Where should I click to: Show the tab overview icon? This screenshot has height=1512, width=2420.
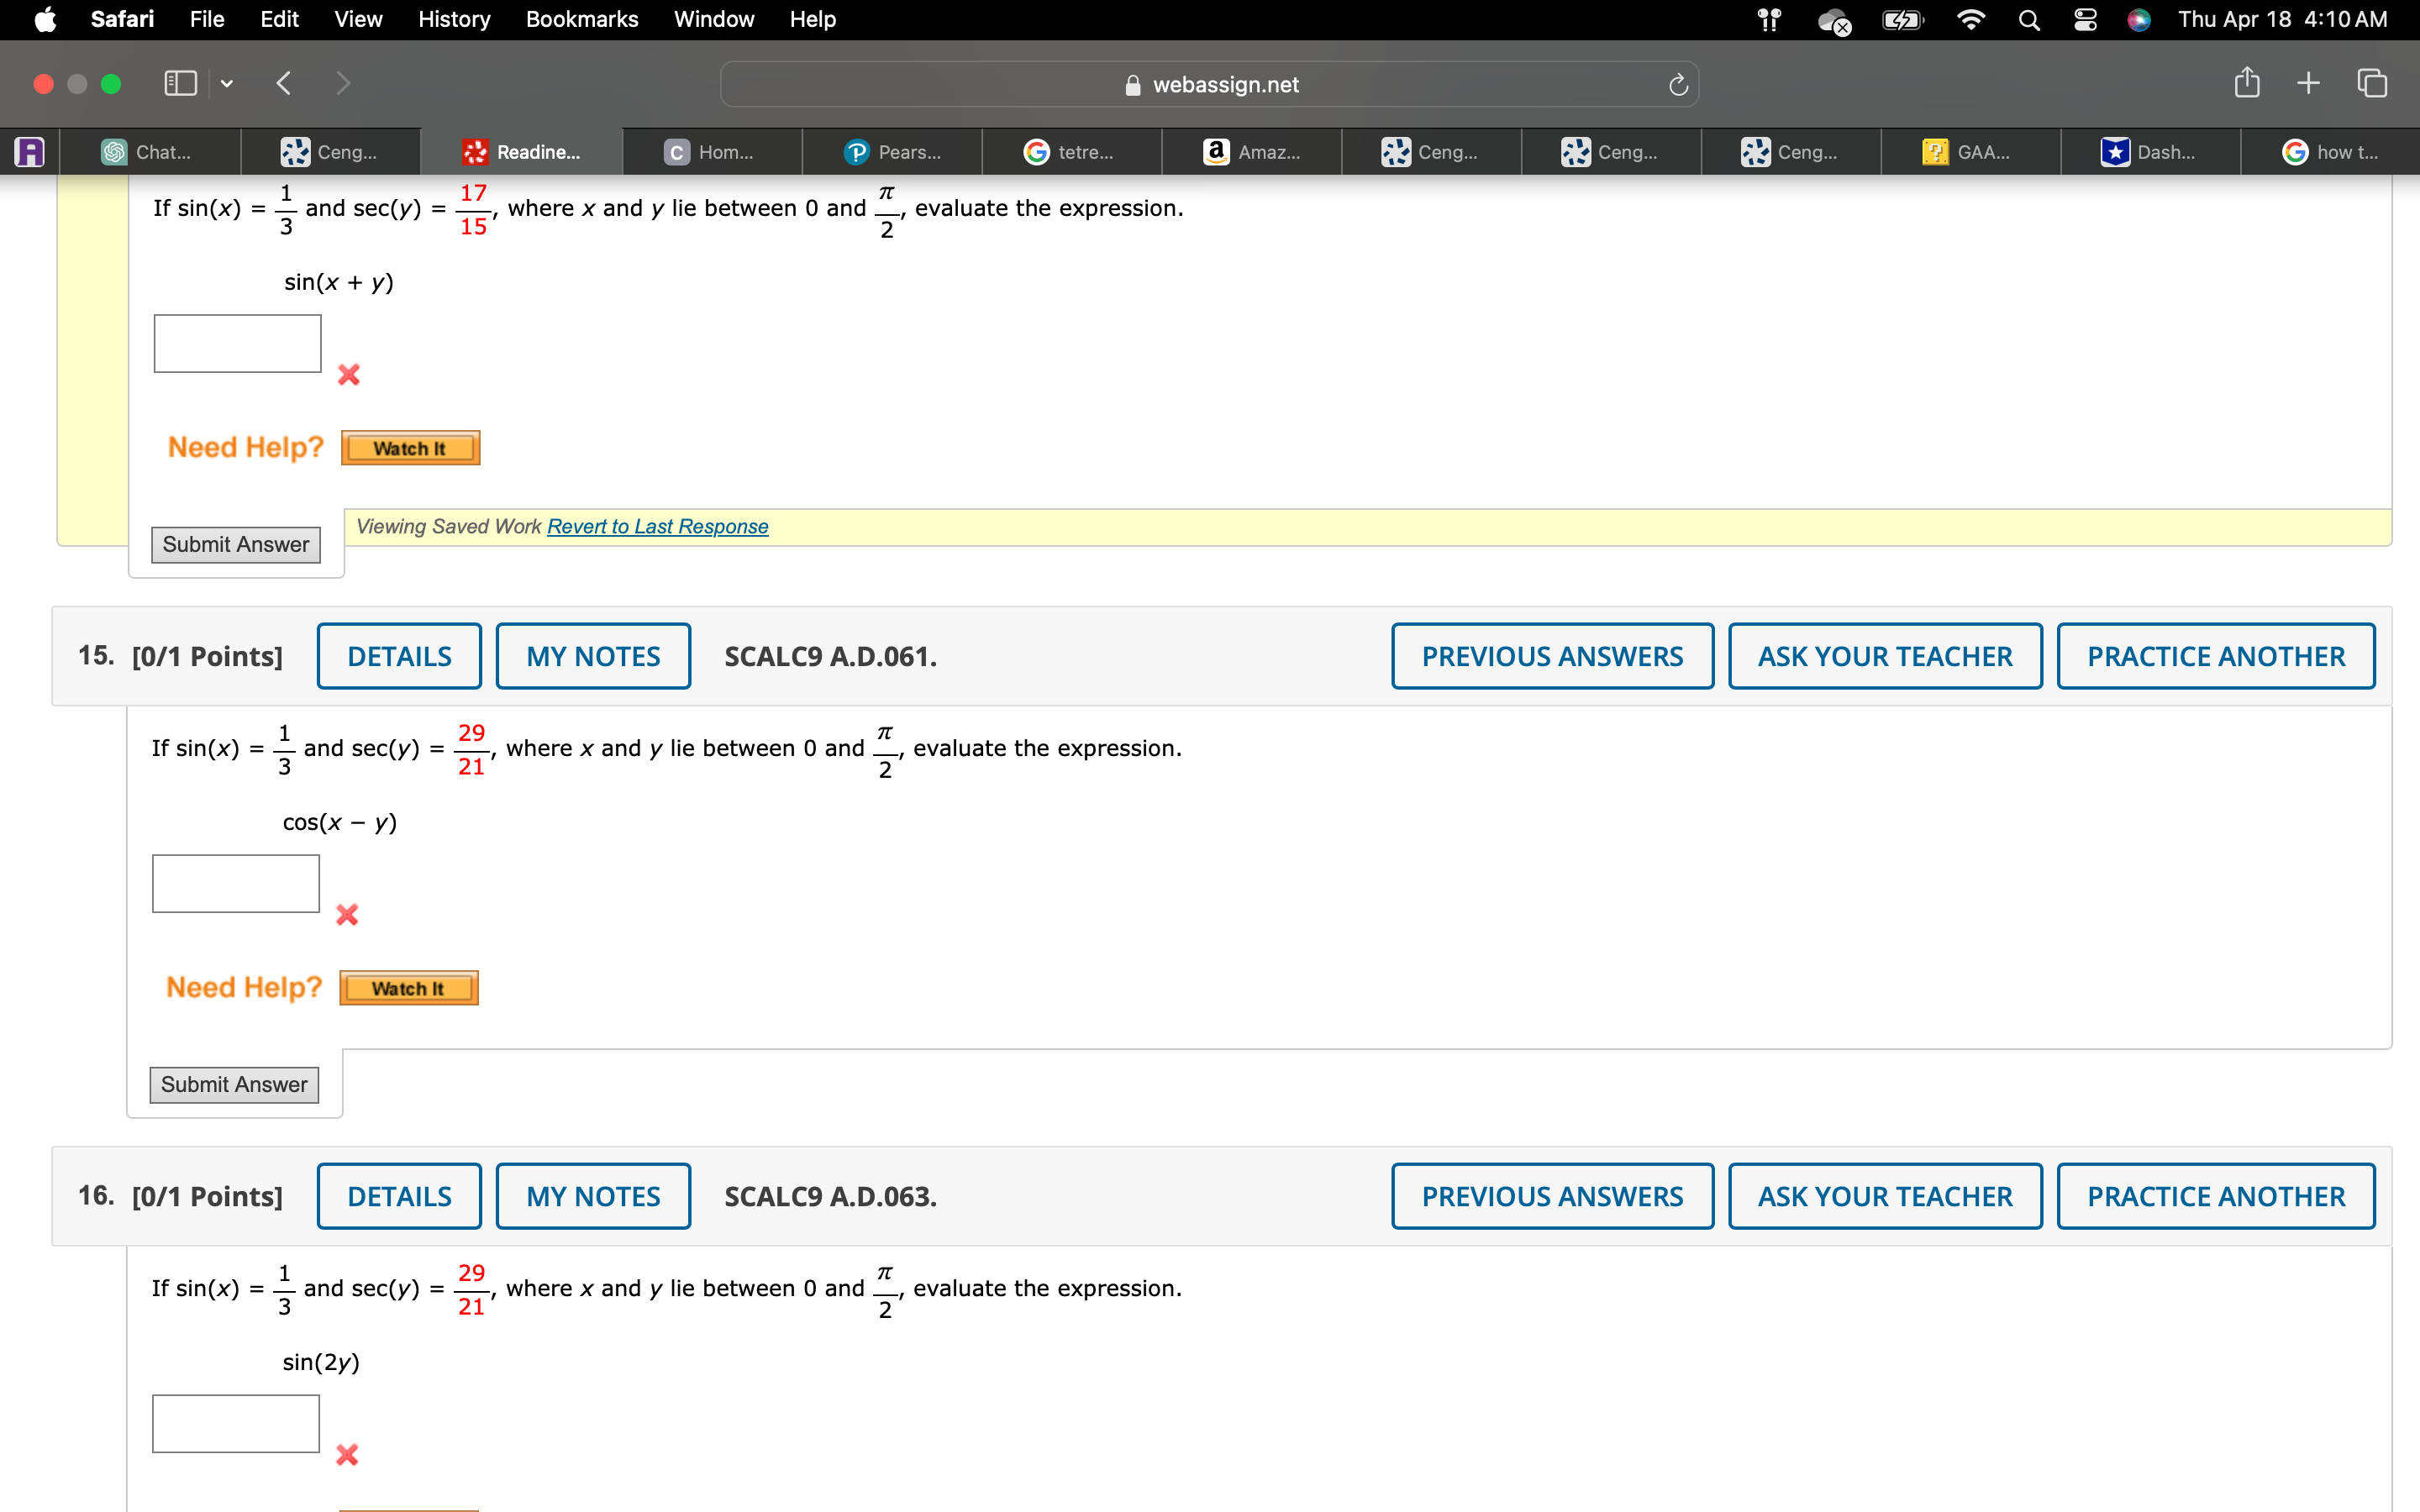tap(2372, 83)
